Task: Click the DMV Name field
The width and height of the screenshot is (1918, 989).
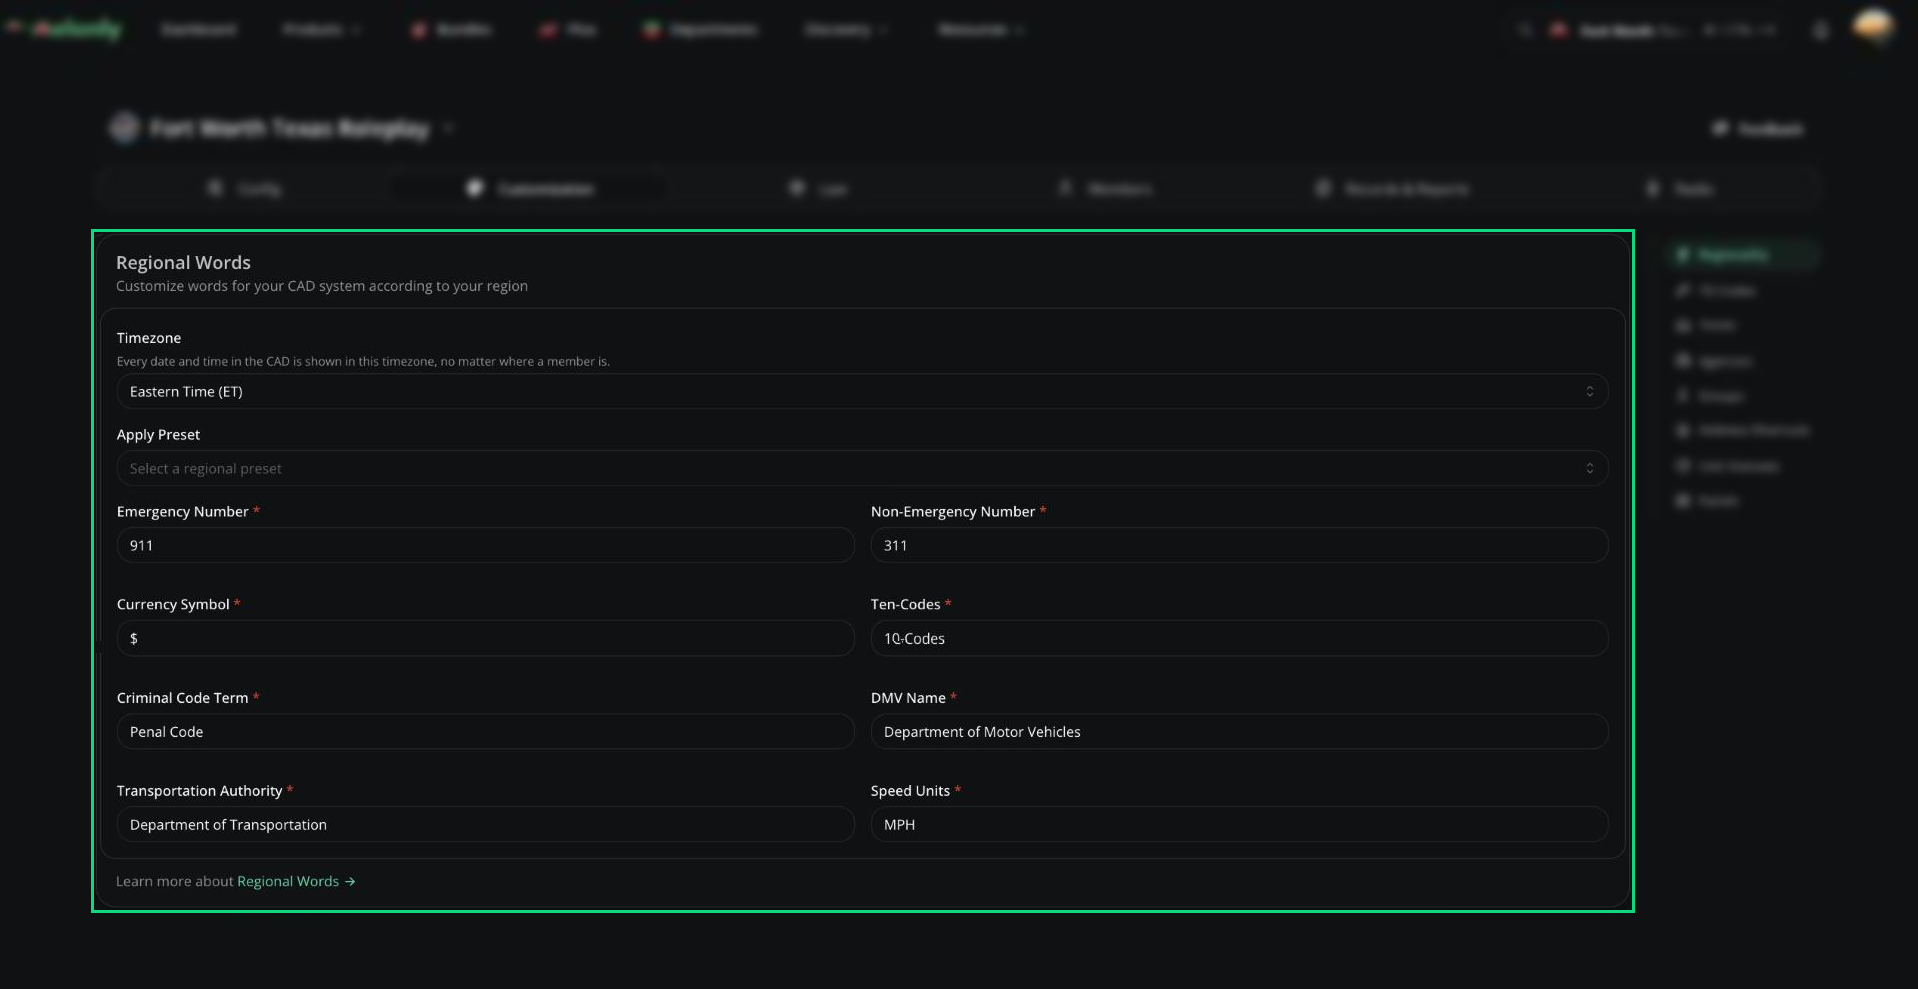Action: [1239, 731]
